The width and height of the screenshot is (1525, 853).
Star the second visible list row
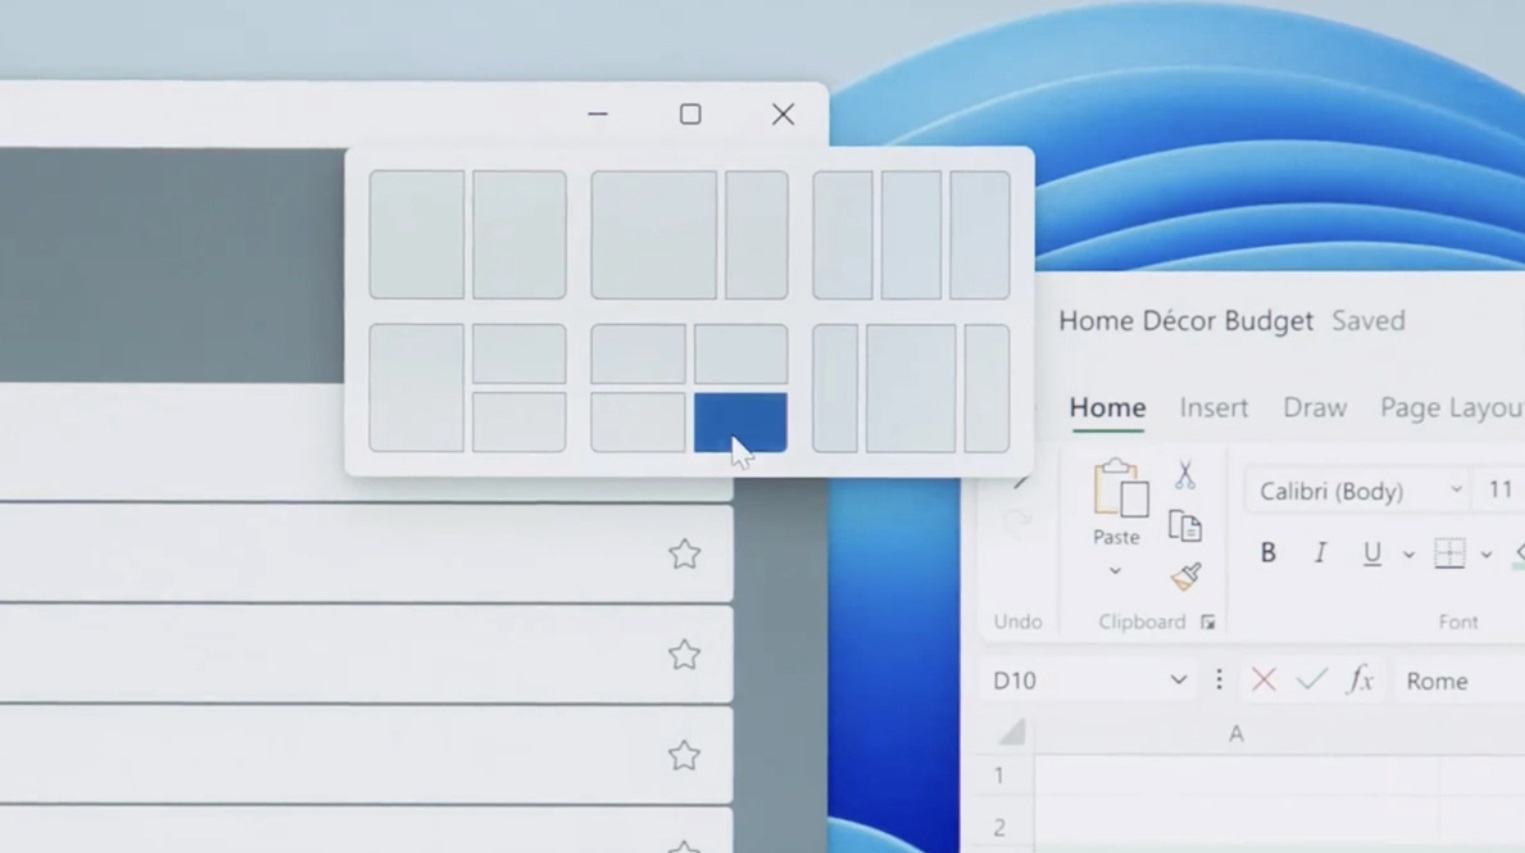point(684,655)
